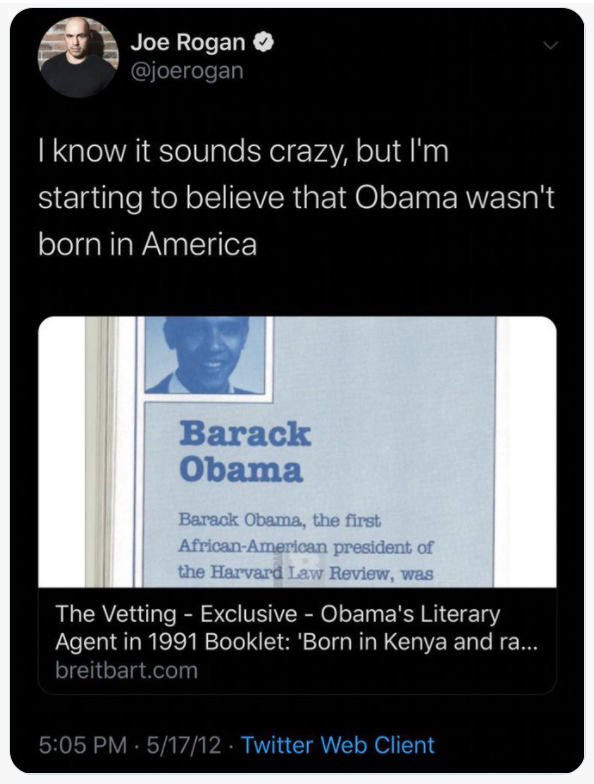Click the 5/17/12 date
Image resolution: width=594 pixels, height=784 pixels.
click(x=184, y=744)
